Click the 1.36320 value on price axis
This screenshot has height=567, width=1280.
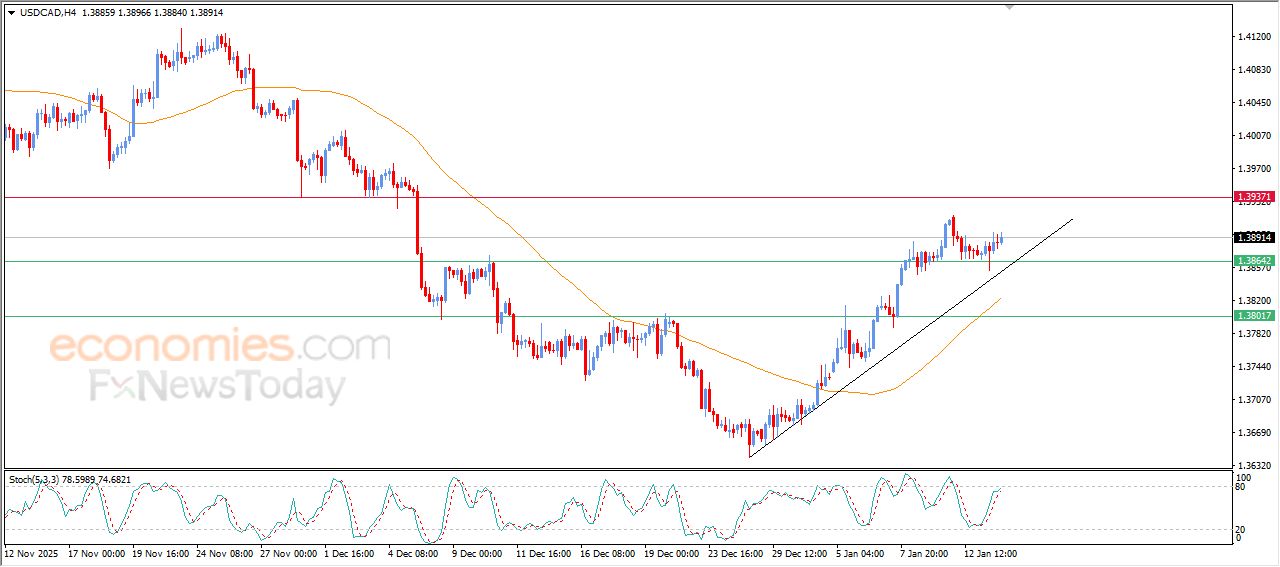(1254, 466)
